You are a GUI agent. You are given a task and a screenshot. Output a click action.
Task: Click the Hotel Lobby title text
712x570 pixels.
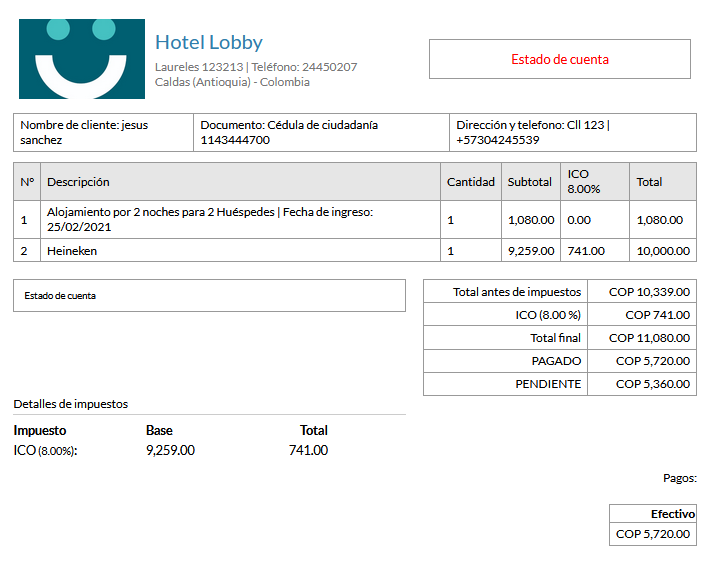pyautogui.click(x=208, y=42)
